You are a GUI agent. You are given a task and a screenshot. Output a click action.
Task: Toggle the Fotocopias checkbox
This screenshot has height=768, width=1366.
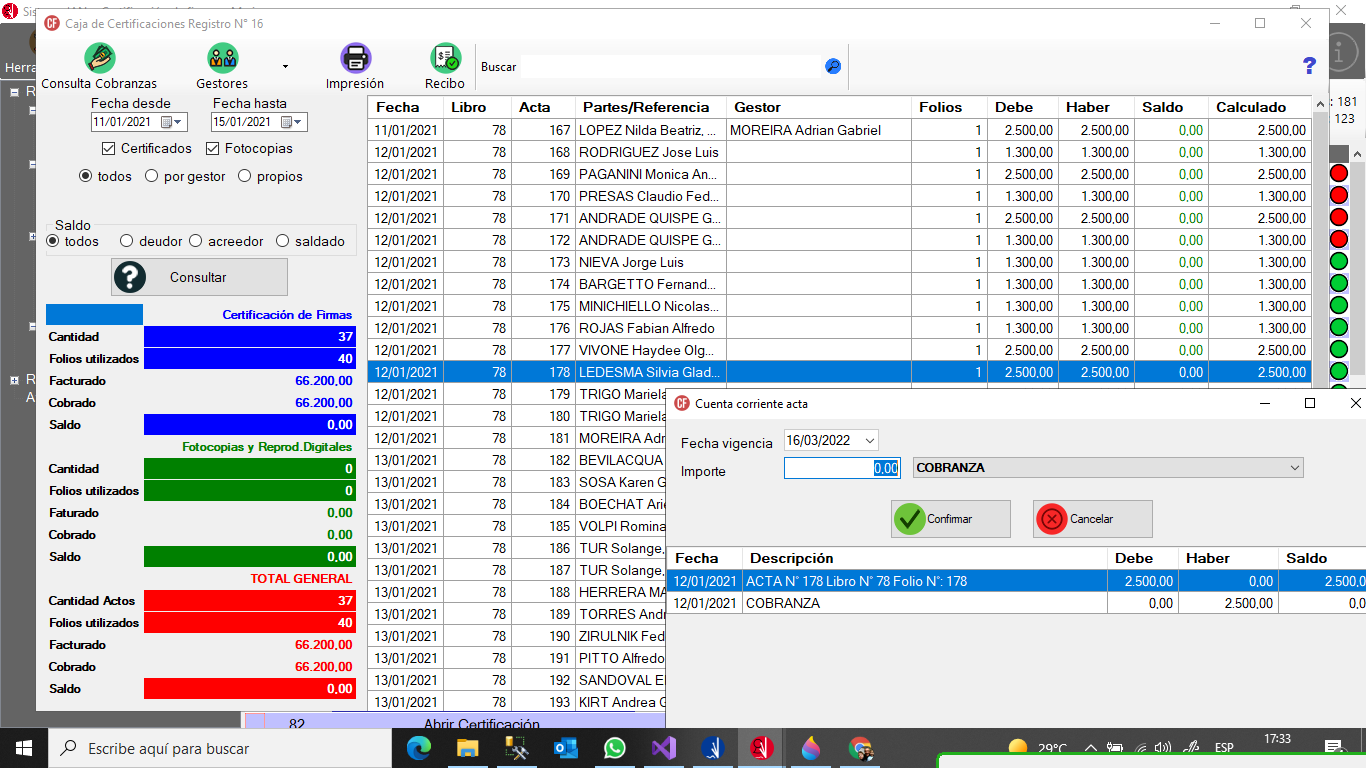213,149
